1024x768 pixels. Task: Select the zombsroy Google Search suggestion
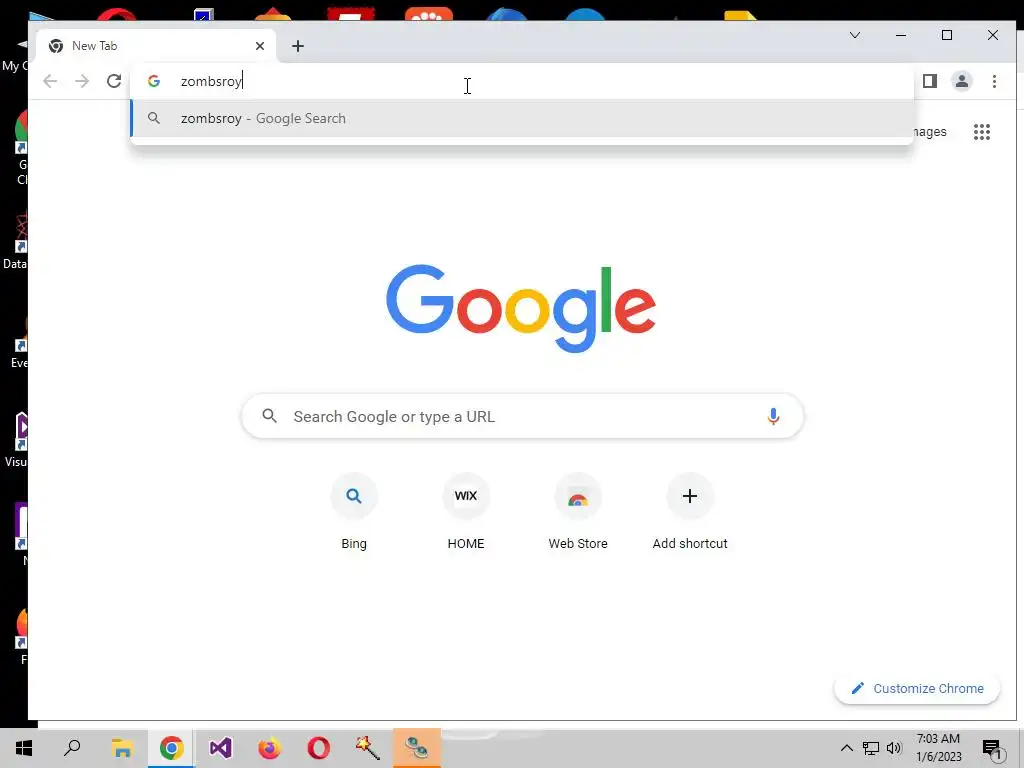[x=522, y=118]
